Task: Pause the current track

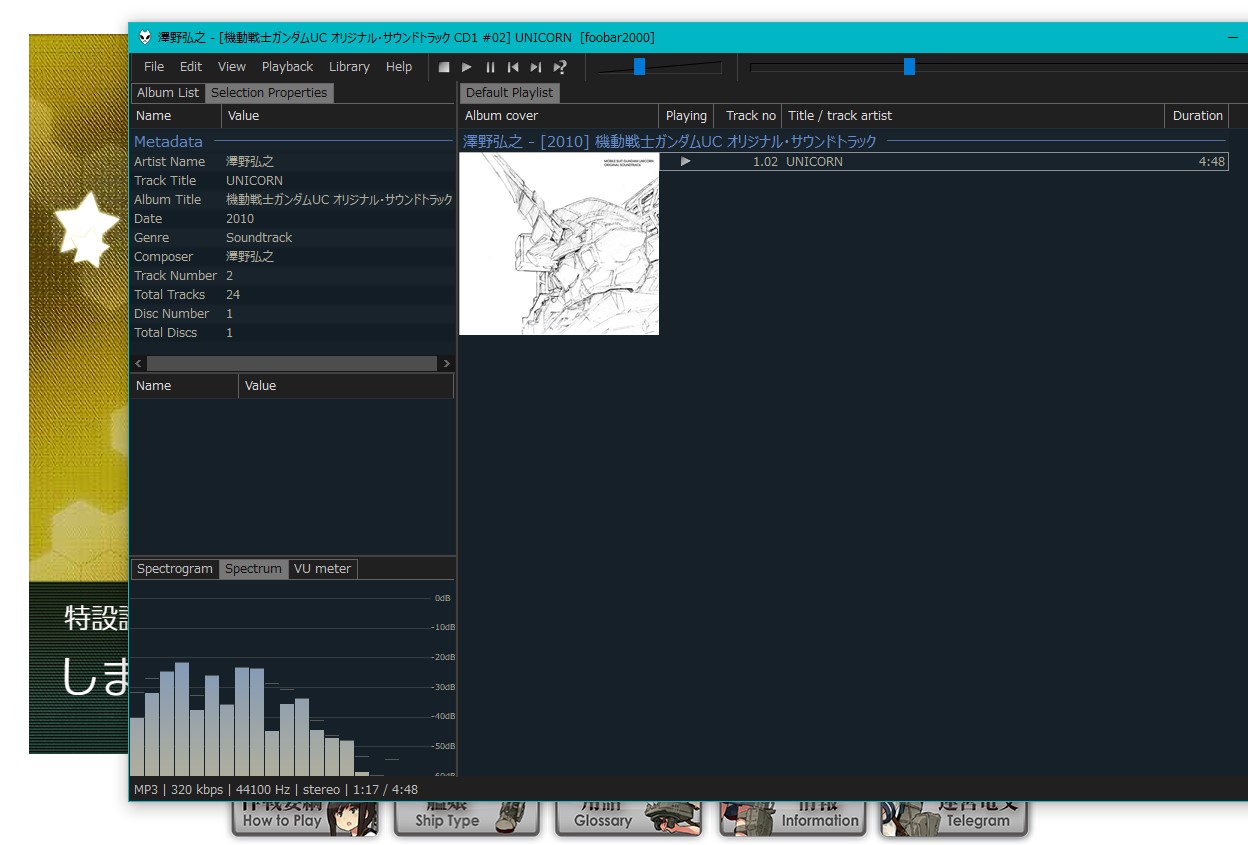Action: (490, 67)
